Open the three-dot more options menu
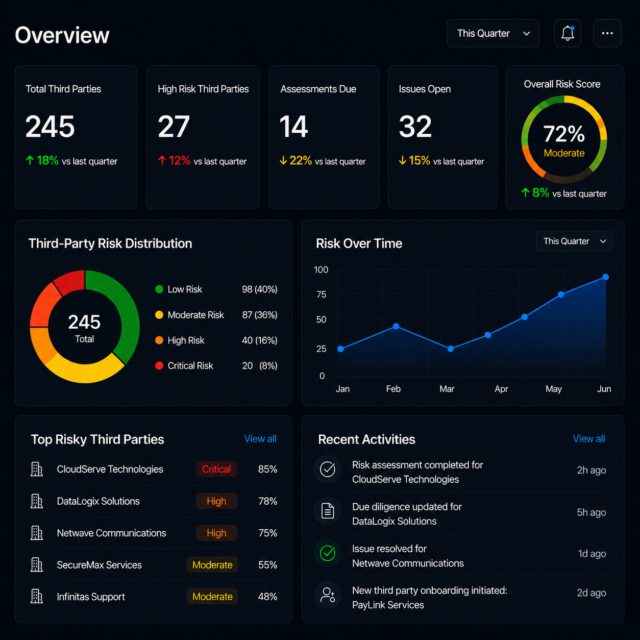This screenshot has height=640, width=640. [607, 33]
